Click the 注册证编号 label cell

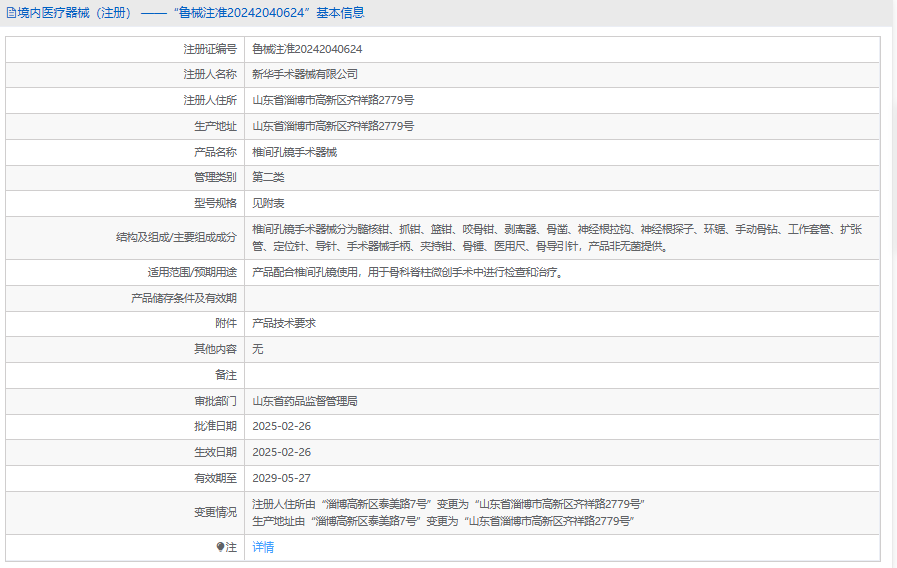coord(125,49)
